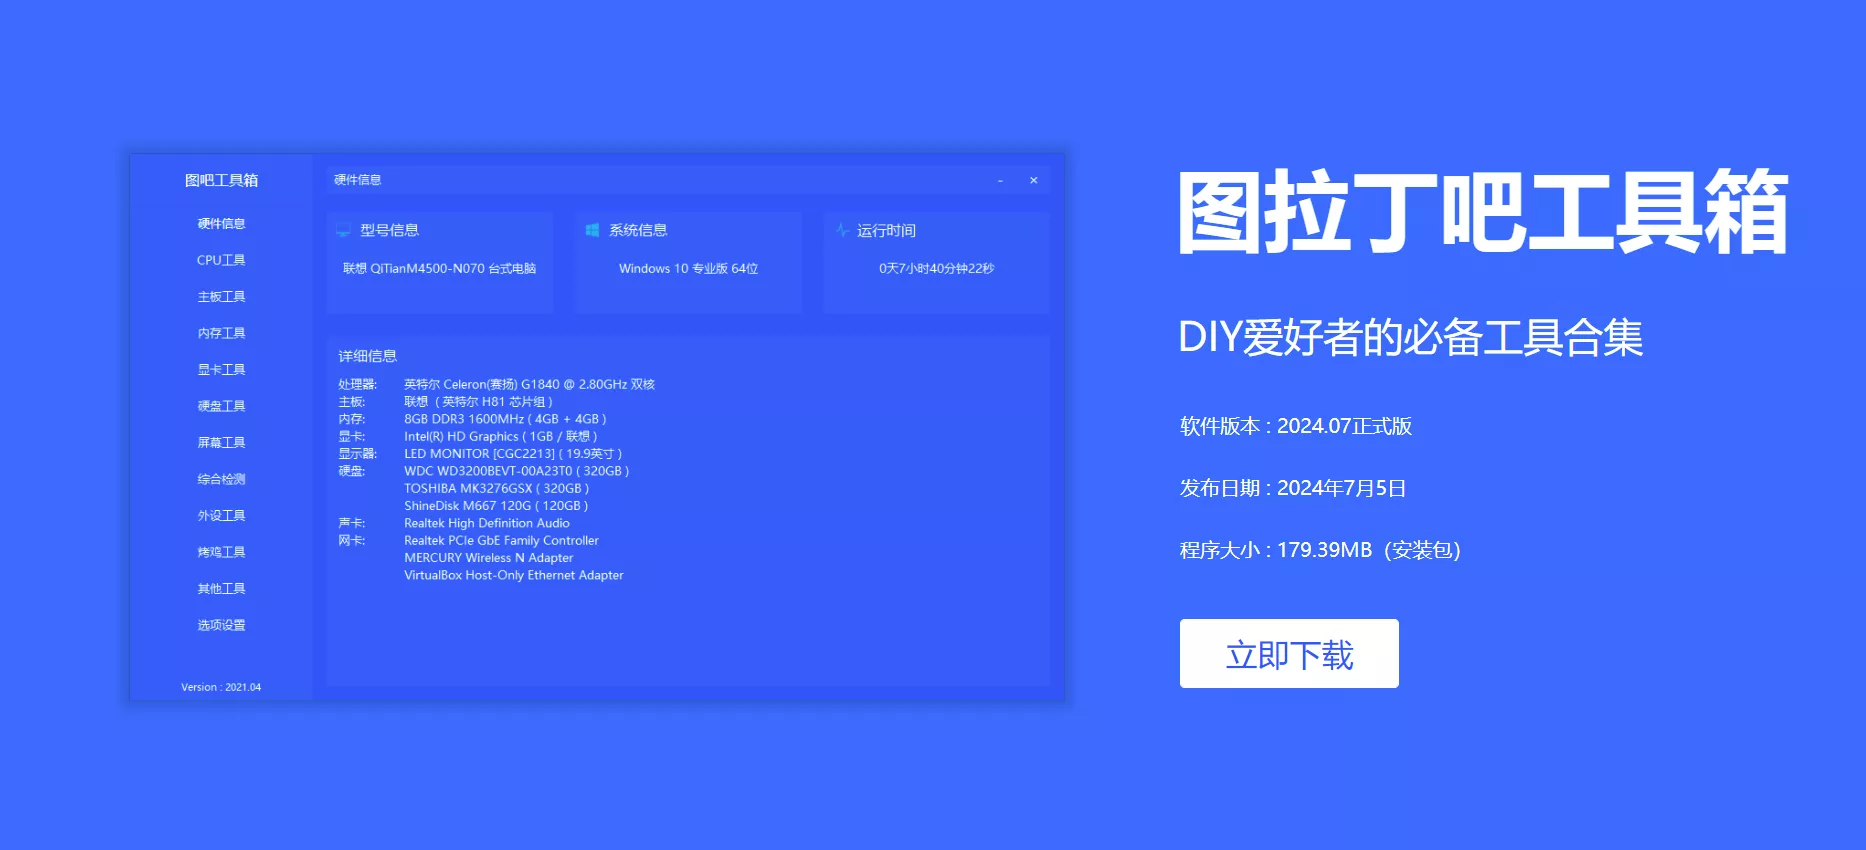Minimize the 硬件信息 window
The image size is (1866, 850).
pyautogui.click(x=1000, y=181)
